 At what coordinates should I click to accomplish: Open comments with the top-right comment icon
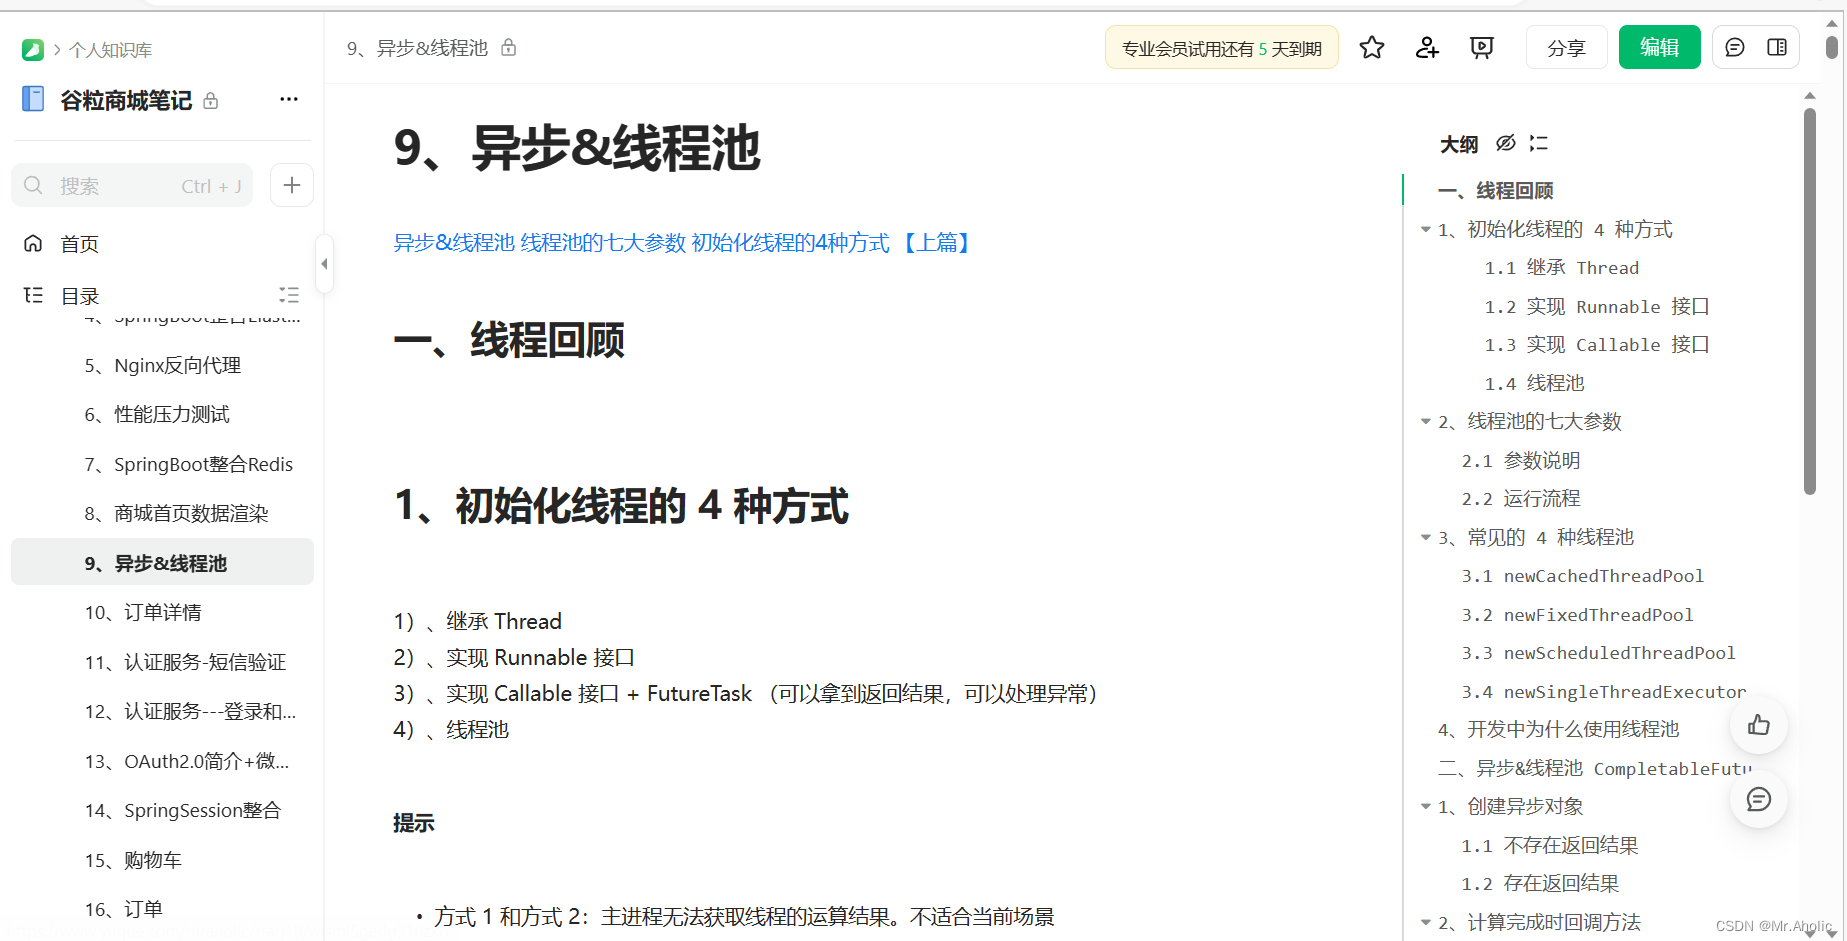(x=1734, y=47)
